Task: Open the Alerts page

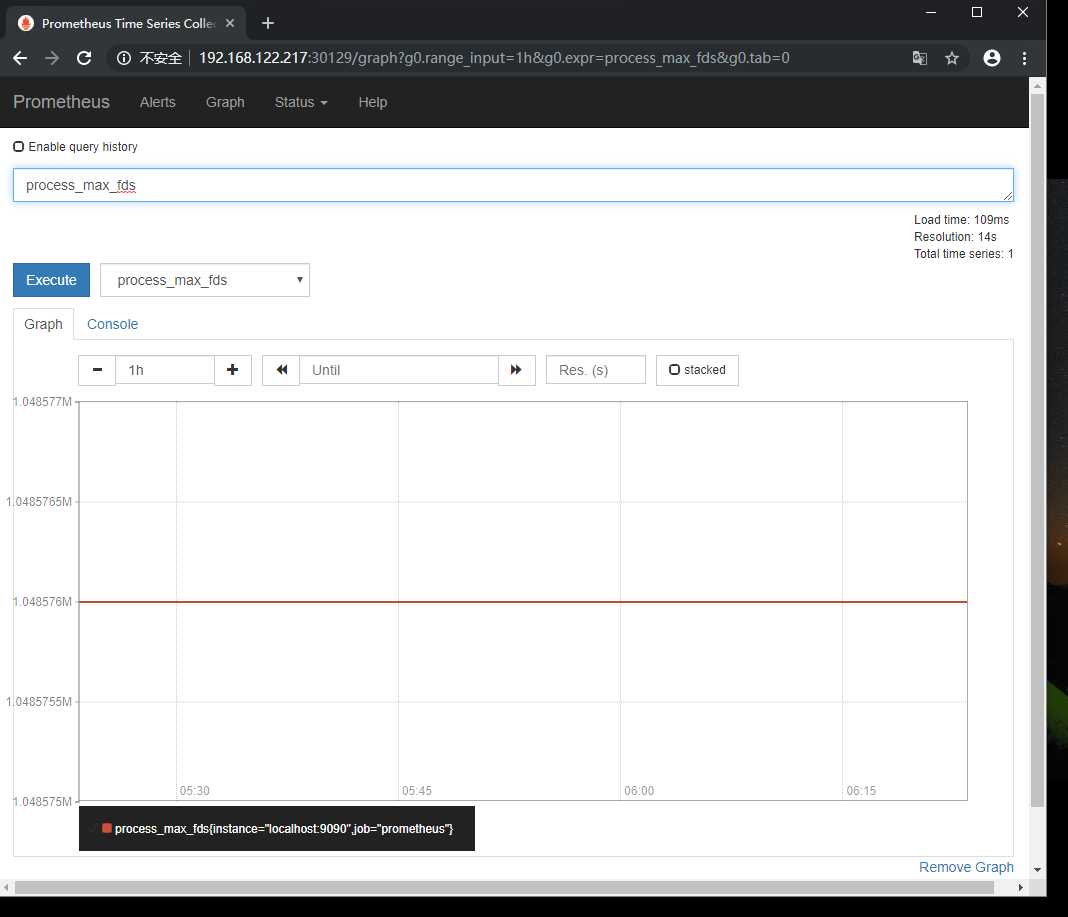Action: click(x=157, y=102)
